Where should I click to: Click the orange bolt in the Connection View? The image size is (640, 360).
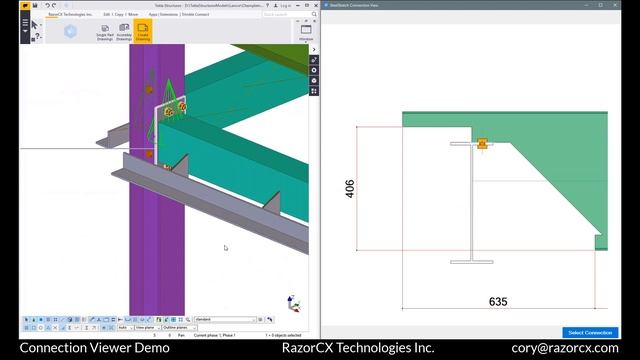coord(482,144)
